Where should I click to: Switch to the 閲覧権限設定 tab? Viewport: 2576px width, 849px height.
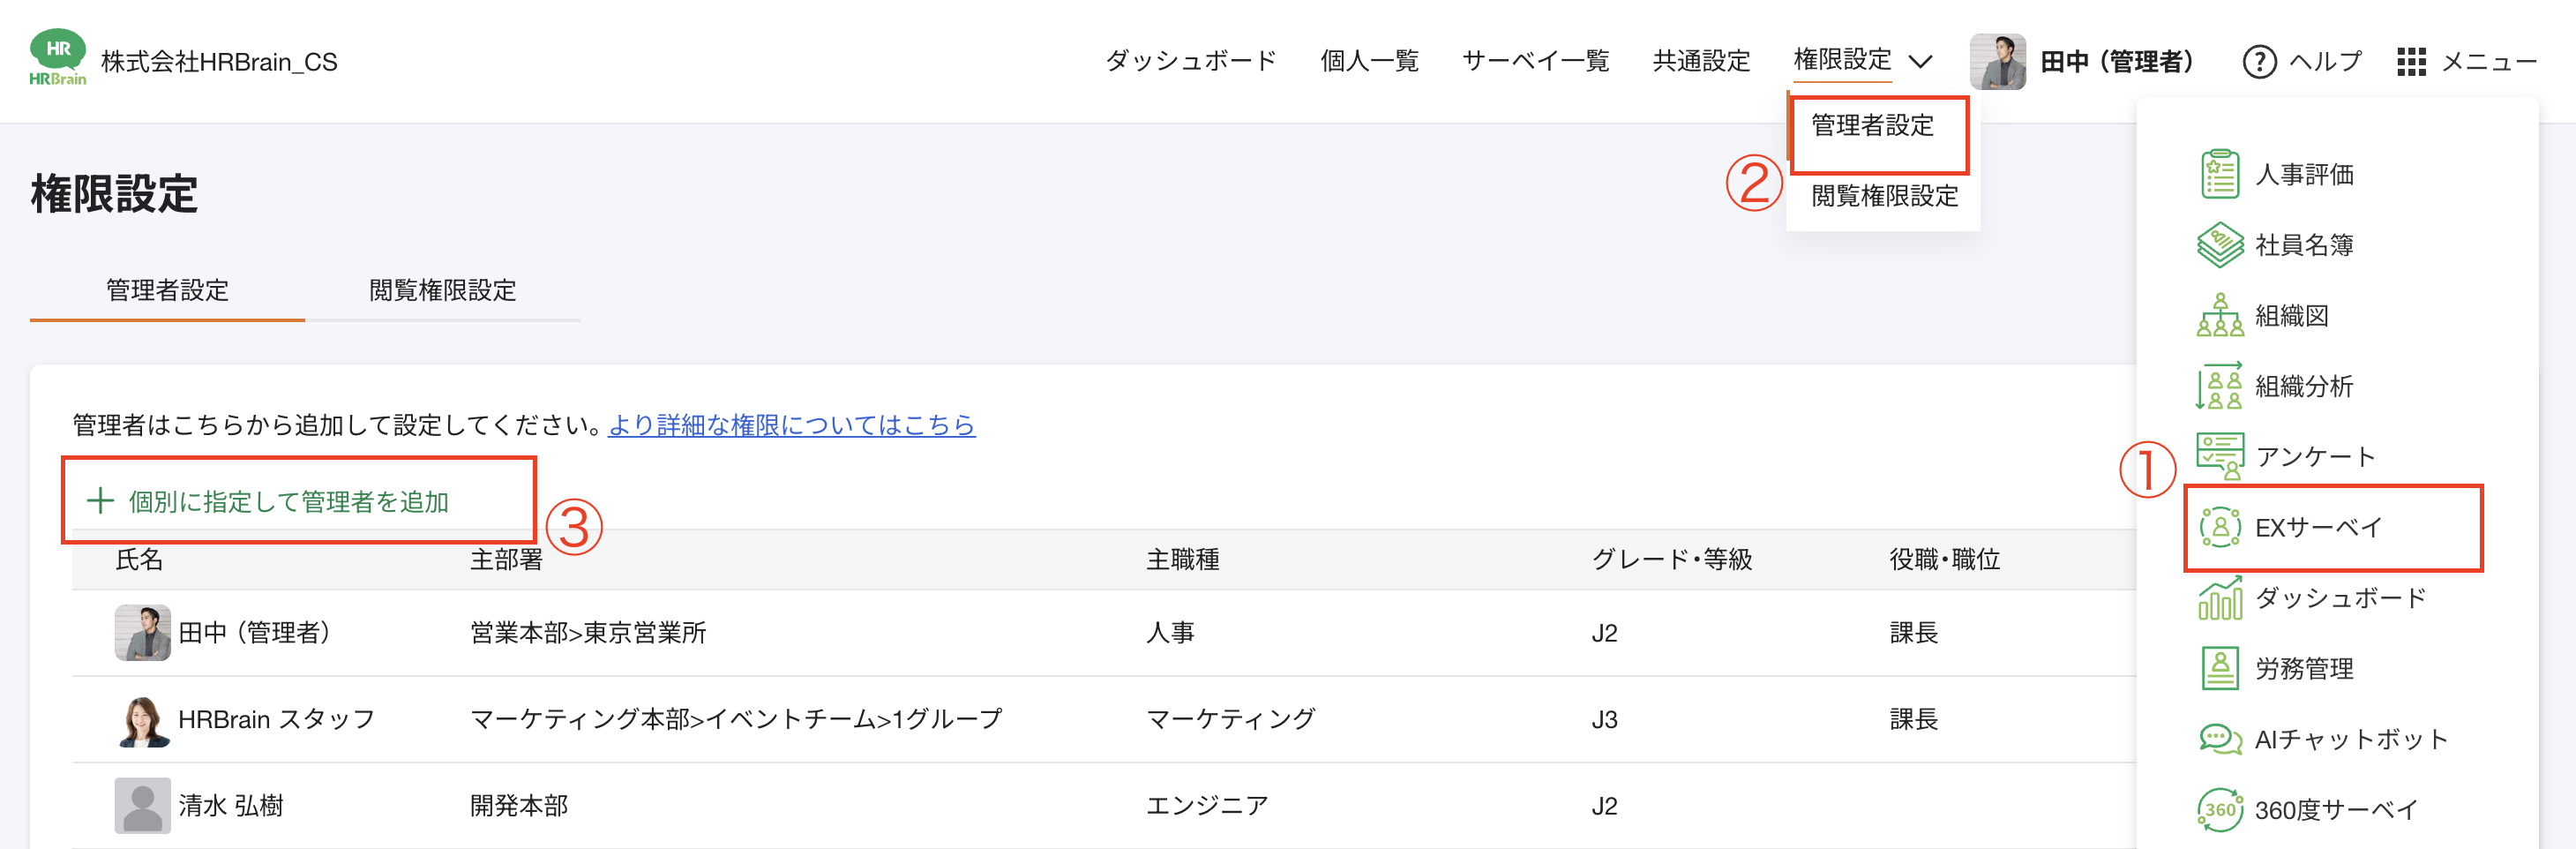point(442,291)
